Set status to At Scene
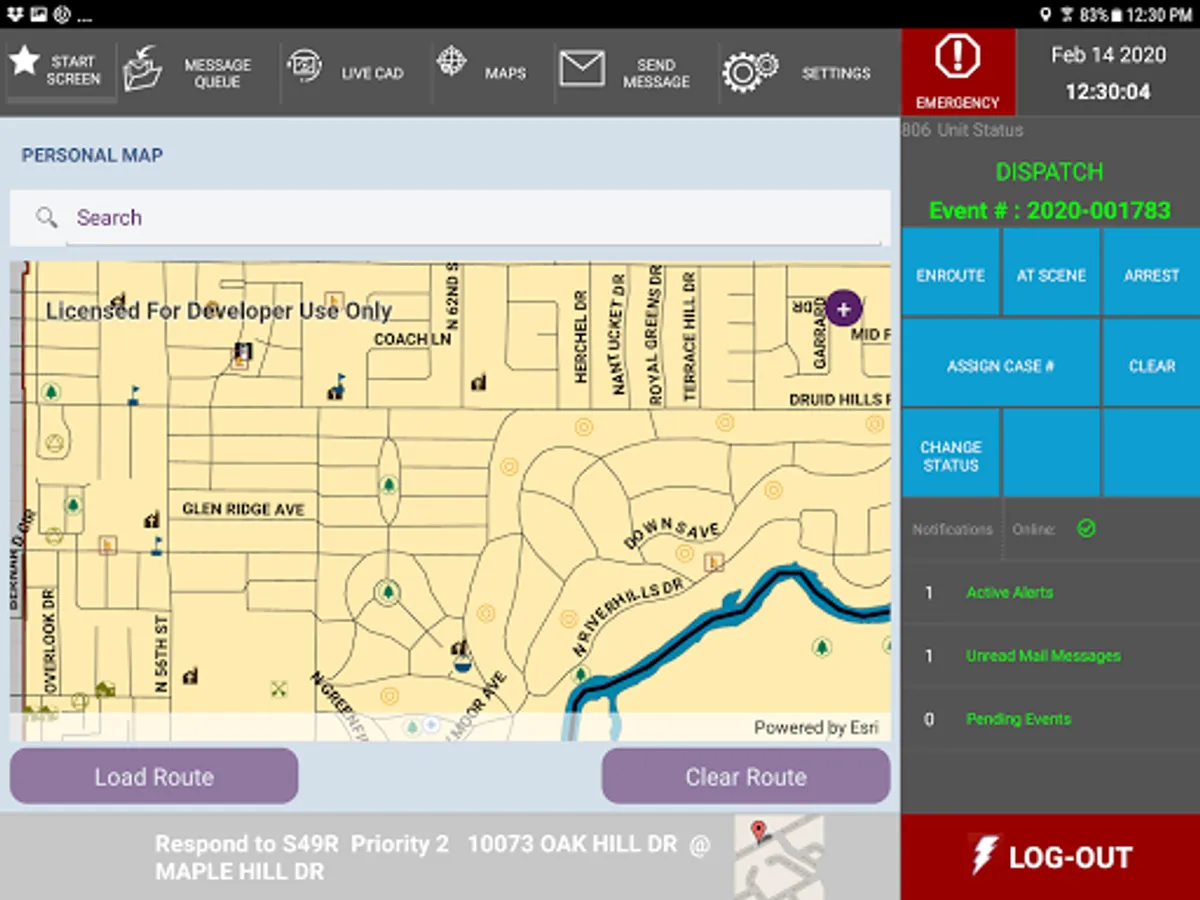 pyautogui.click(x=1051, y=273)
